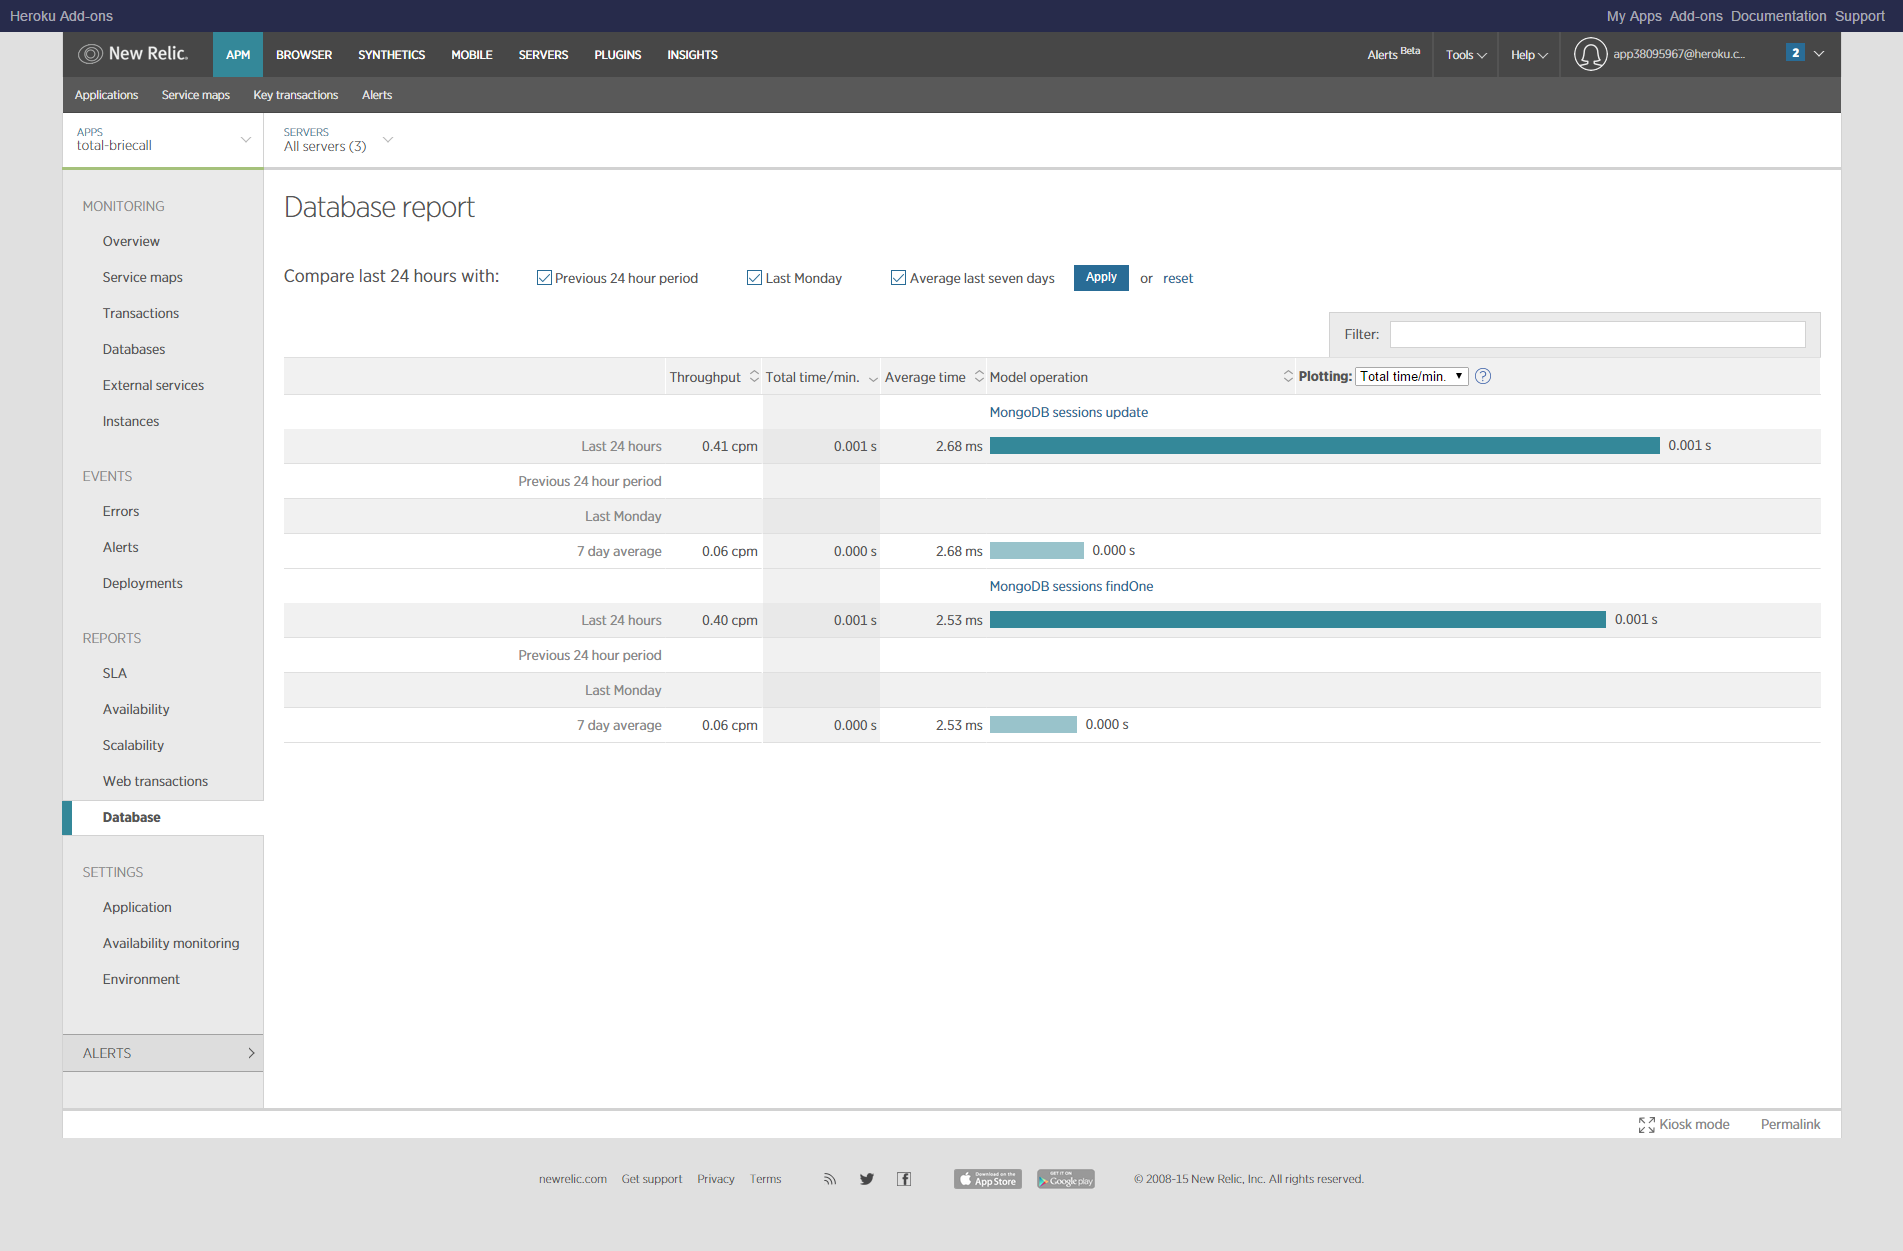Switch to the MOBILE tab
1903x1251 pixels.
(x=471, y=55)
